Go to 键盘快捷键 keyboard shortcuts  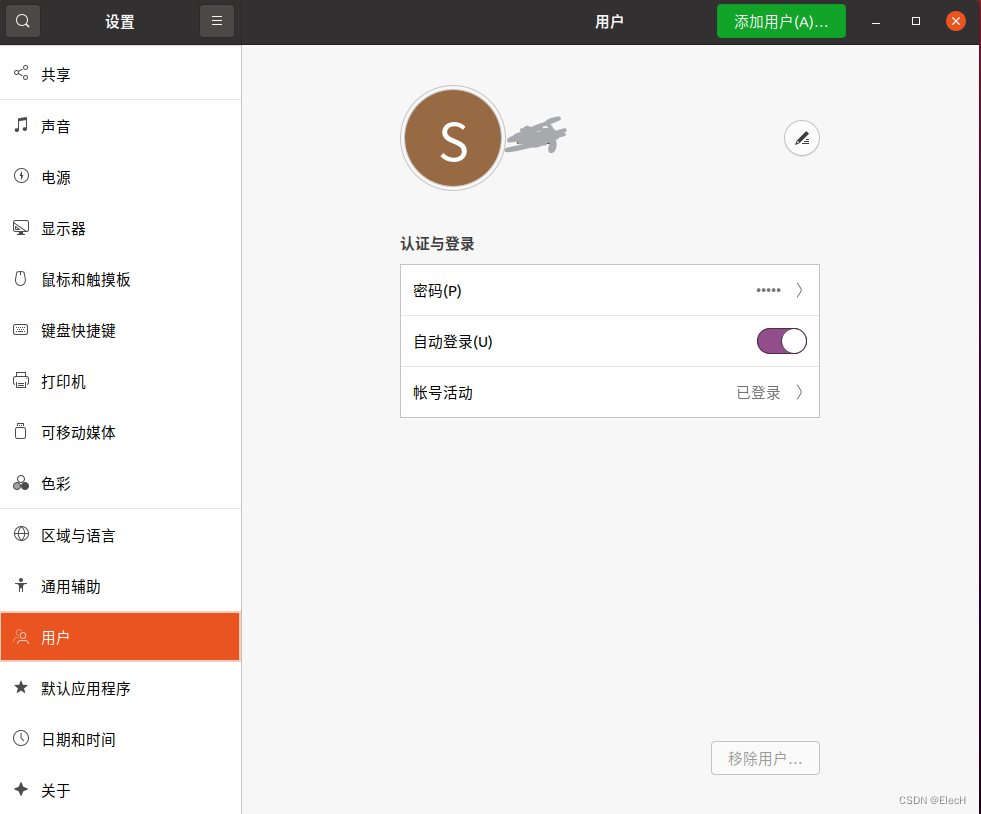pyautogui.click(x=78, y=331)
